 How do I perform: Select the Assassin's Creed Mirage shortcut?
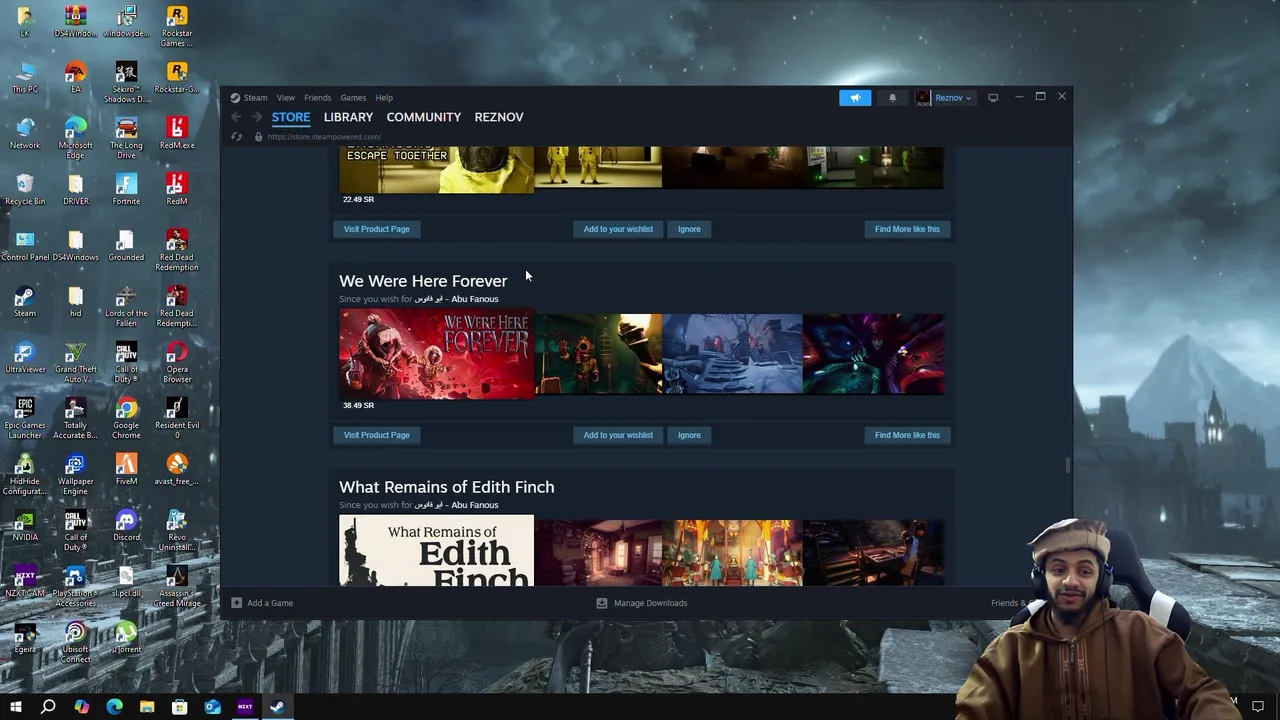(177, 586)
